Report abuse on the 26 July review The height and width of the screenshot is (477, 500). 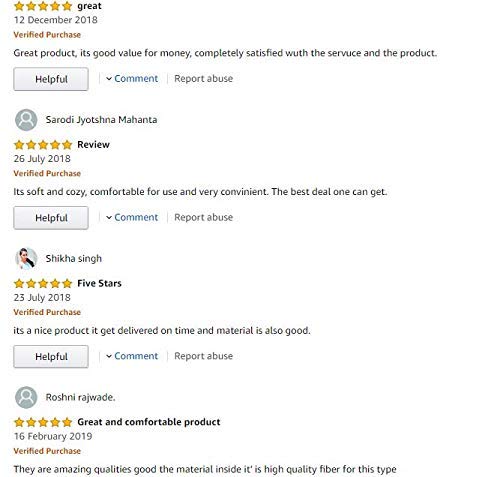(204, 217)
